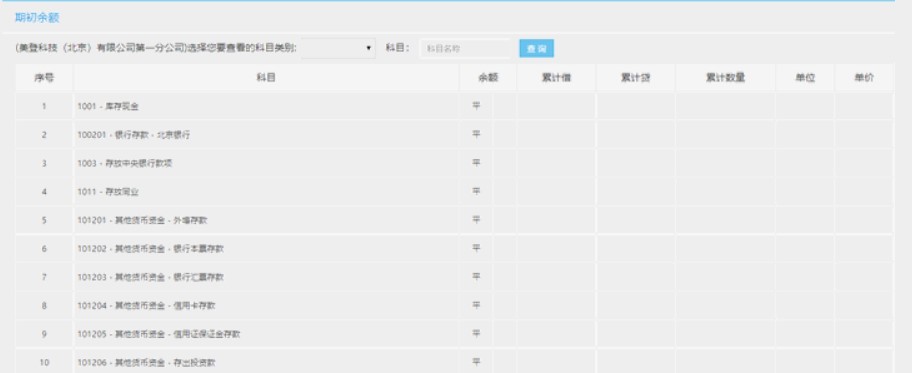
Task: Select the 累计数量 column header
Action: tap(725, 78)
